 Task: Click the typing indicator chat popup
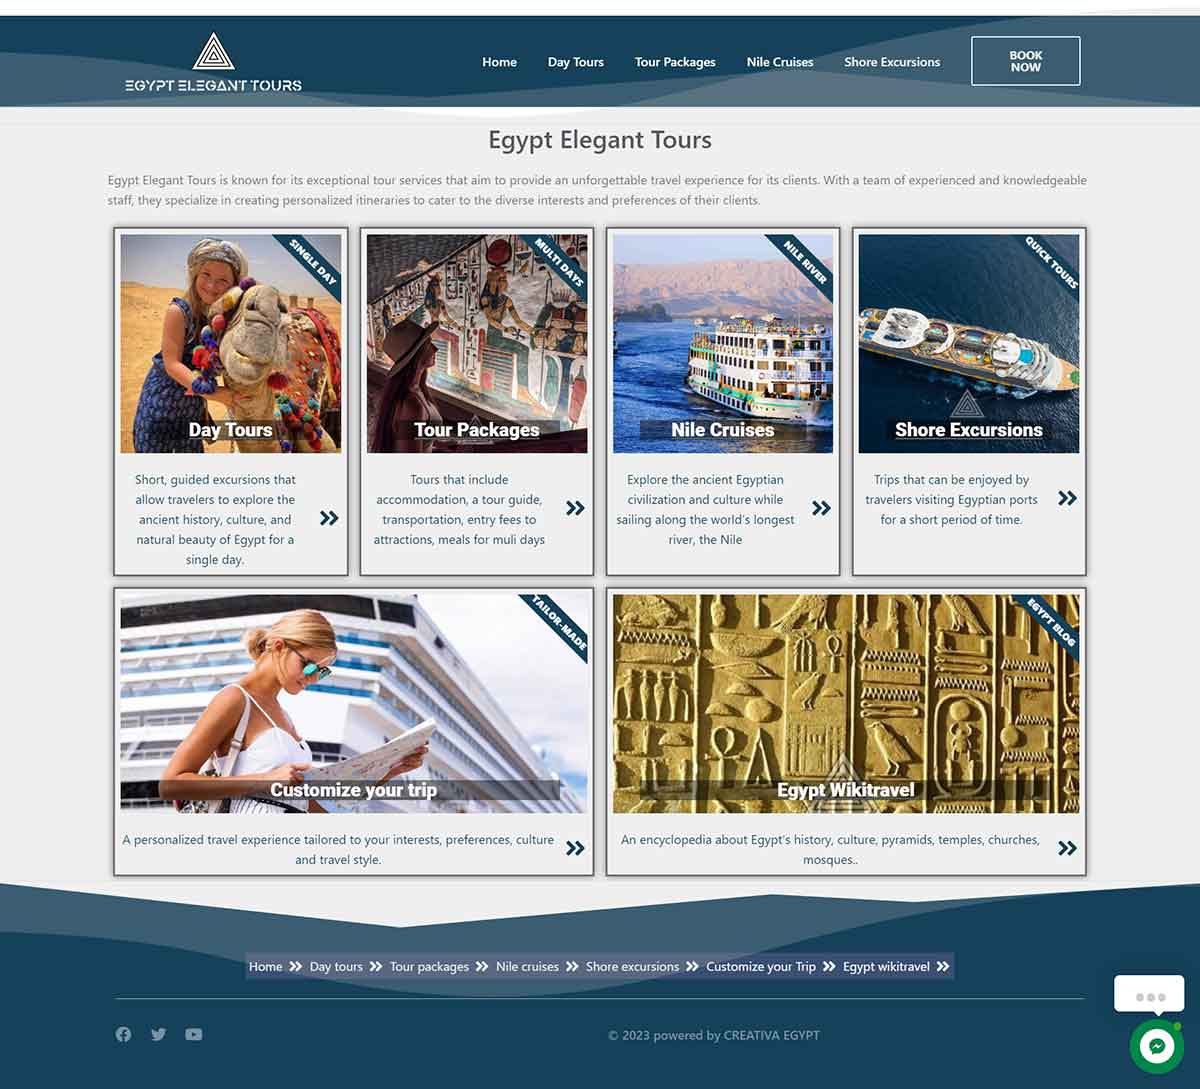pos(1149,996)
